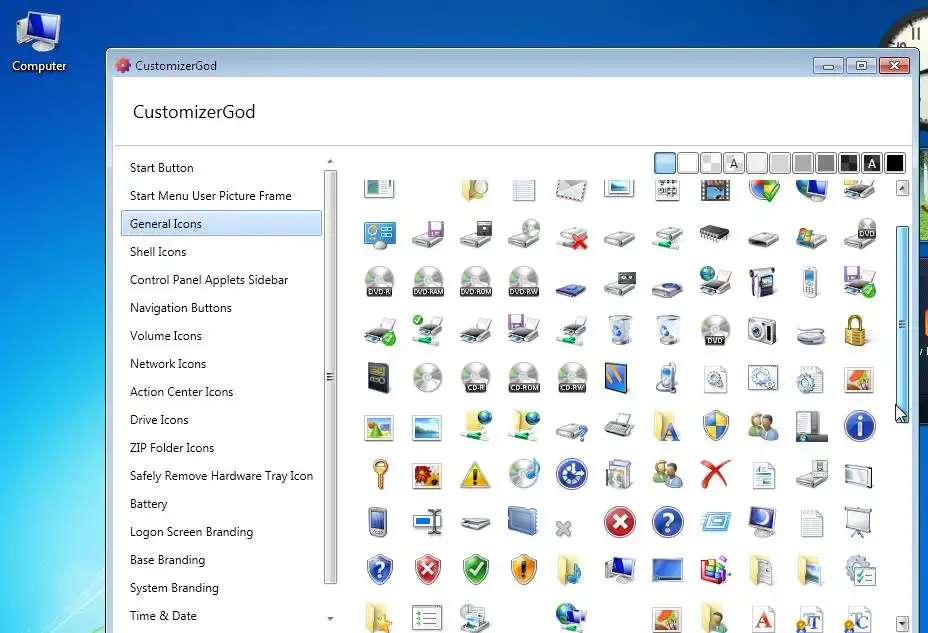The width and height of the screenshot is (928, 633).
Task: Click the category list scroll up arrow
Action: [330, 162]
